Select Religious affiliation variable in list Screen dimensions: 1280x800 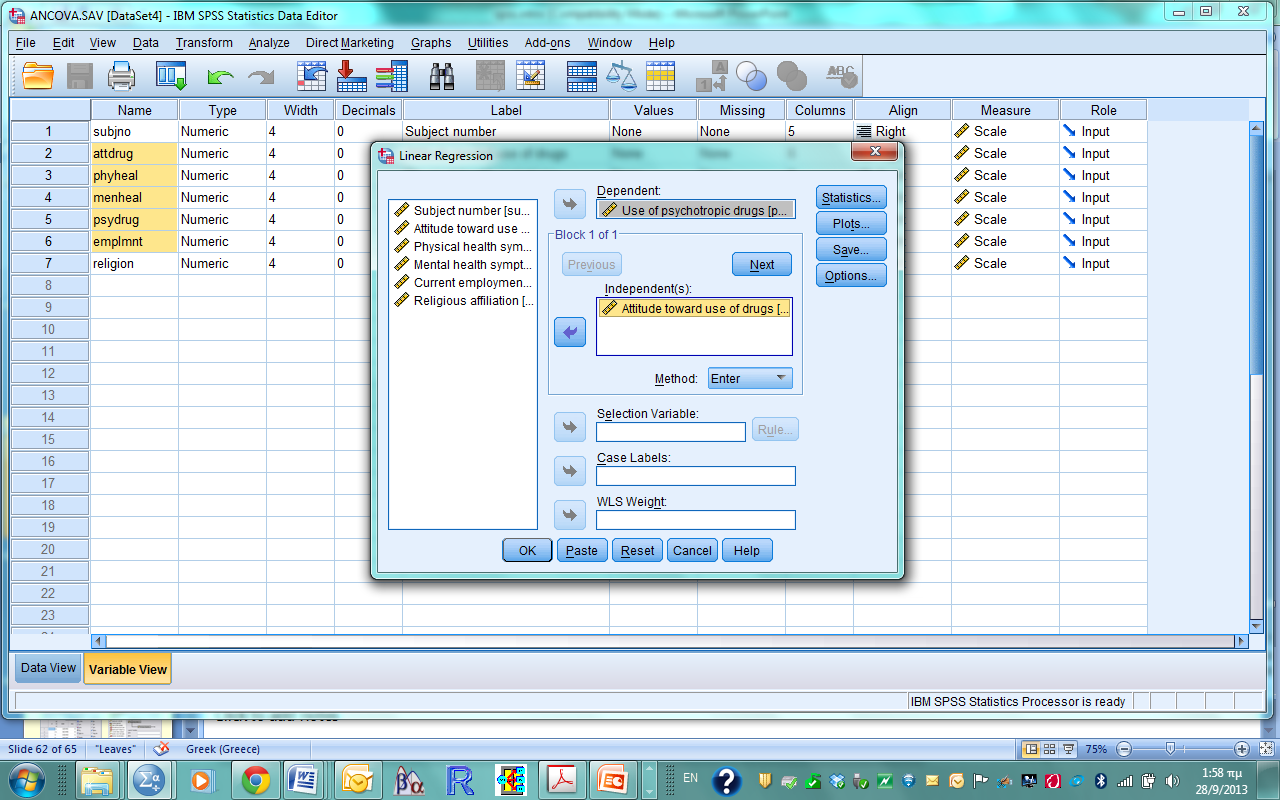(463, 300)
